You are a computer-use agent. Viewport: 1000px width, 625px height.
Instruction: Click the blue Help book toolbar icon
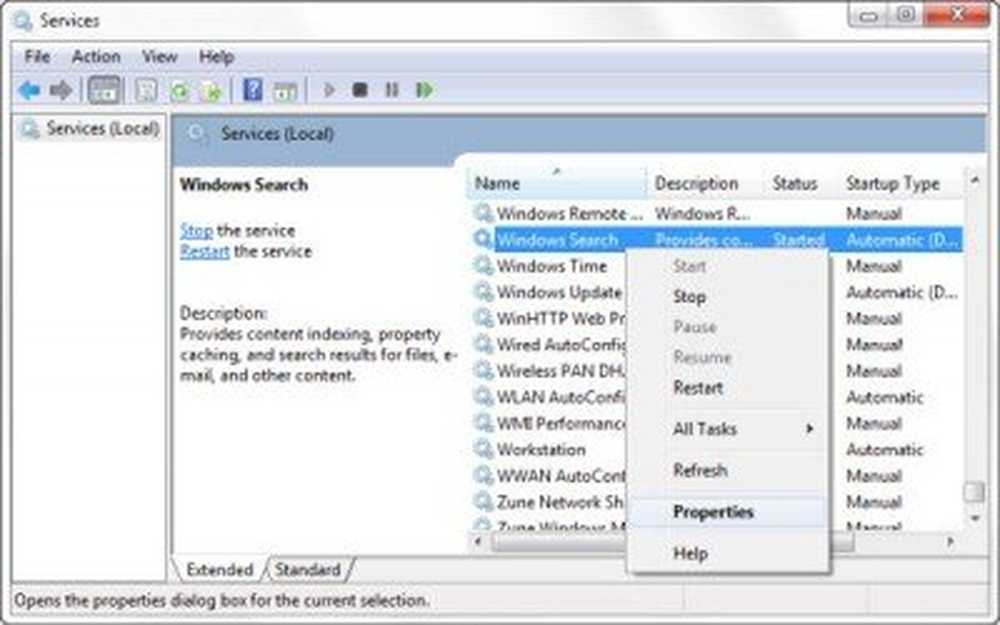pyautogui.click(x=253, y=91)
